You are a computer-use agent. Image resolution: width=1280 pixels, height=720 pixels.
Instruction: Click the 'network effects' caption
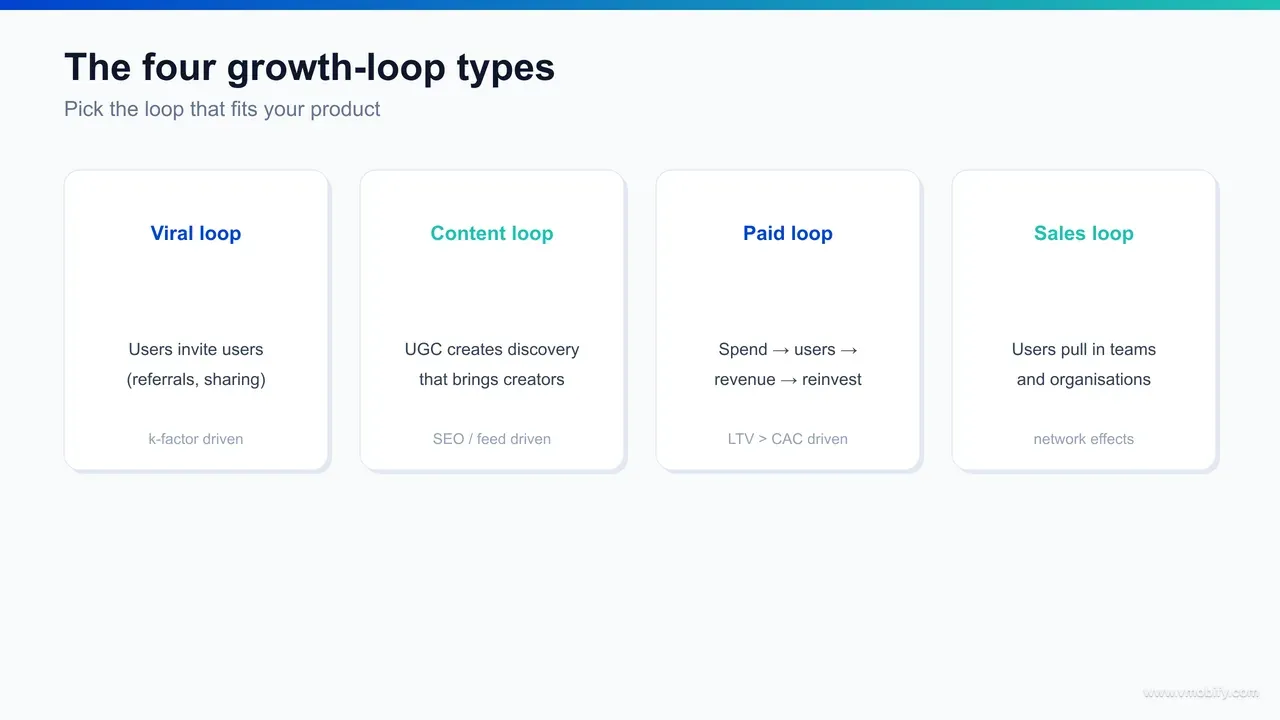coord(1084,439)
